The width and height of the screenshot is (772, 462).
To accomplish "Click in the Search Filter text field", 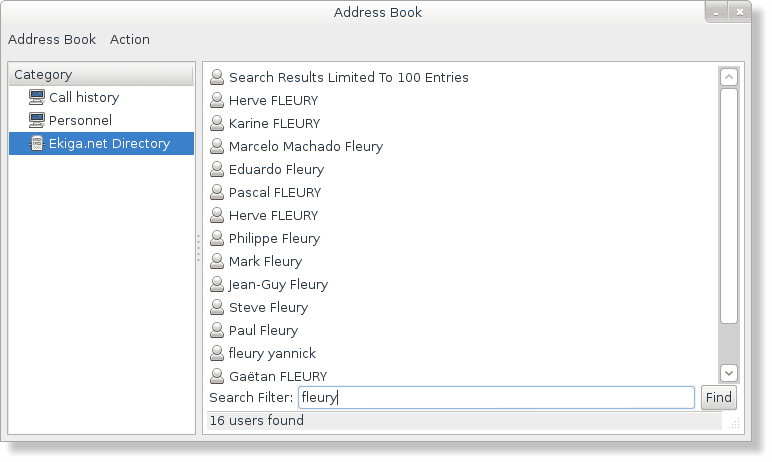I will point(496,397).
